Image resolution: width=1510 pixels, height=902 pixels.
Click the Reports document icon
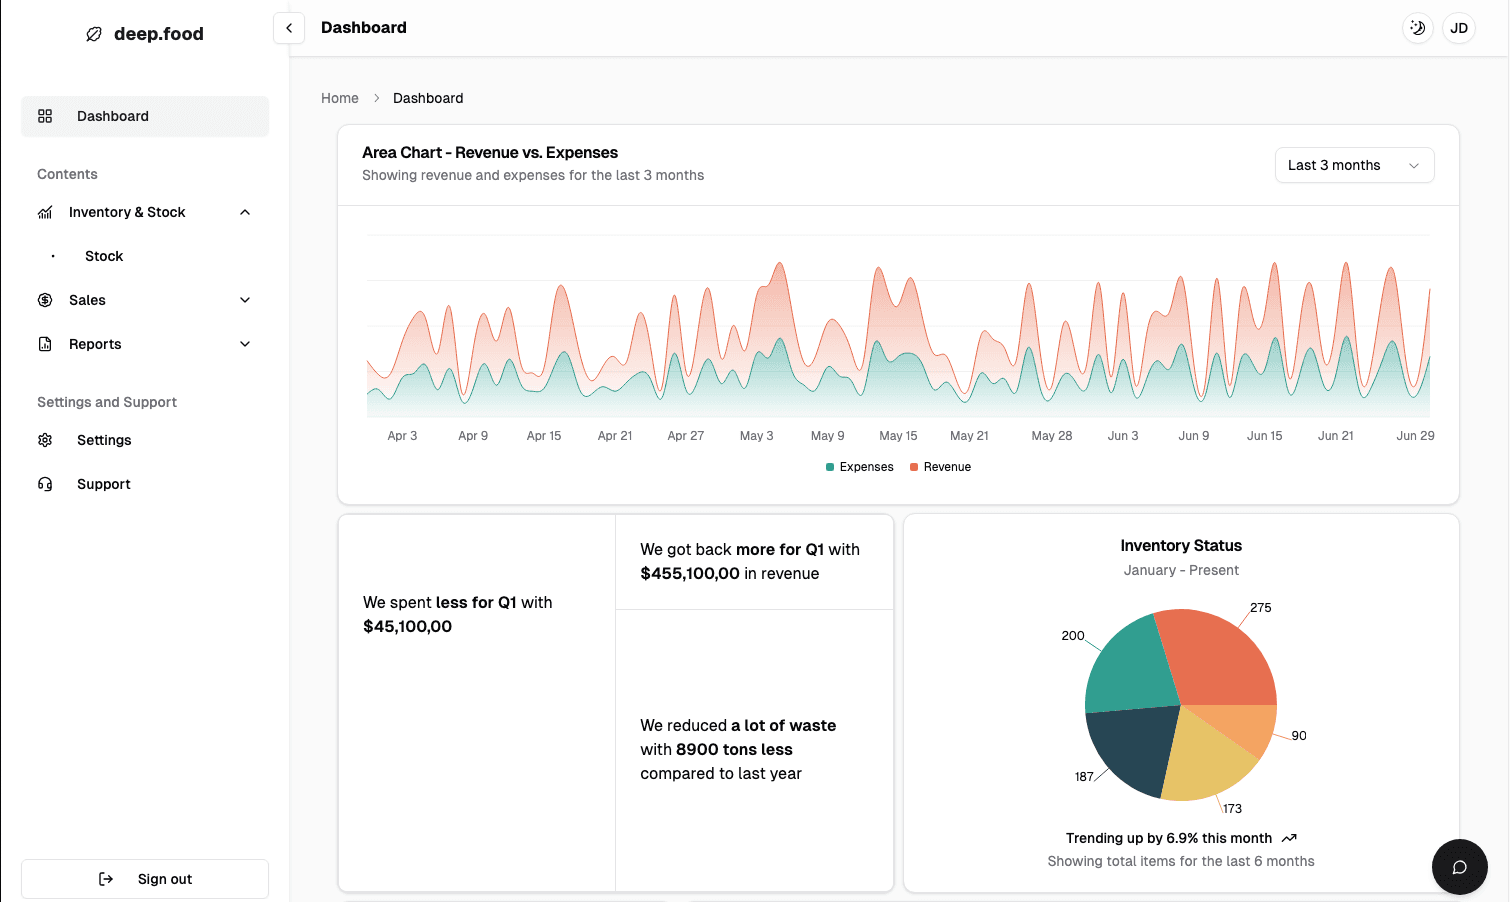(x=45, y=344)
